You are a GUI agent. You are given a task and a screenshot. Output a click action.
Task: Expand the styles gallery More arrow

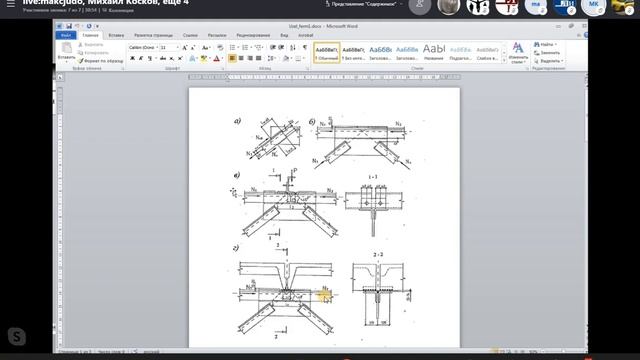pyautogui.click(x=504, y=60)
